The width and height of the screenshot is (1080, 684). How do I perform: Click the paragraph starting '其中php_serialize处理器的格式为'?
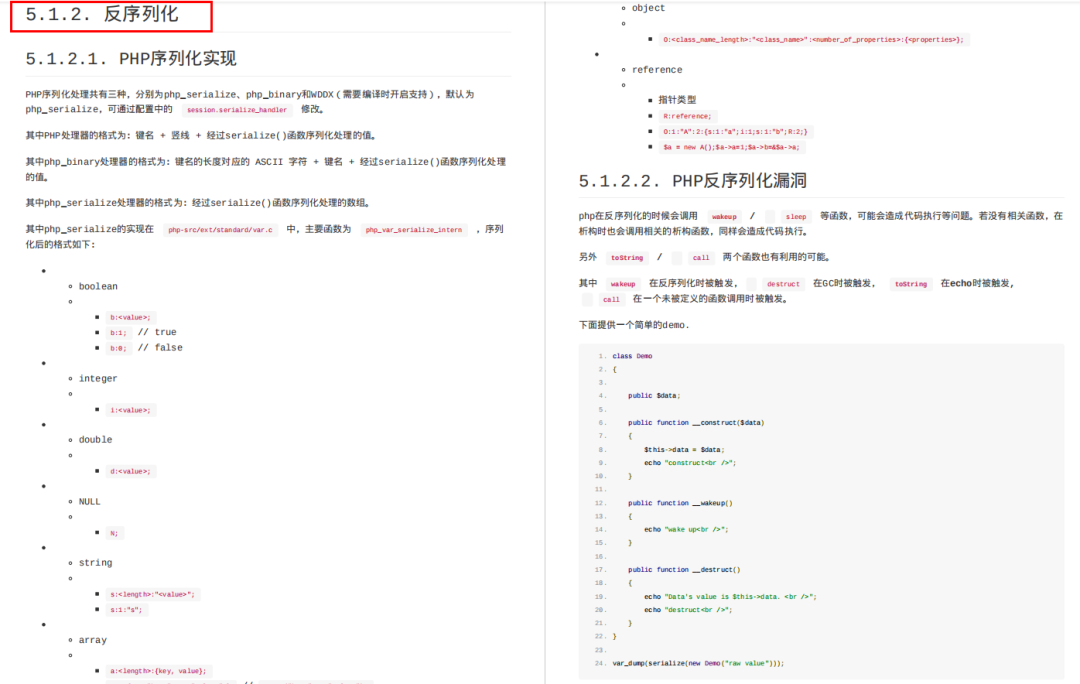pyautogui.click(x=200, y=203)
